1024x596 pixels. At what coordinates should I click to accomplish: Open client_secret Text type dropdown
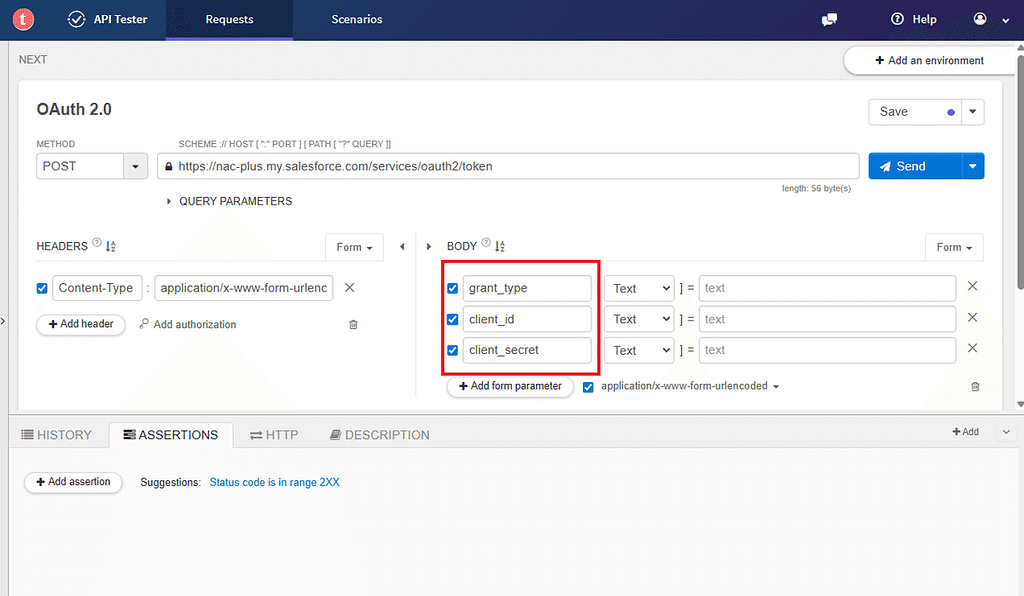[639, 350]
